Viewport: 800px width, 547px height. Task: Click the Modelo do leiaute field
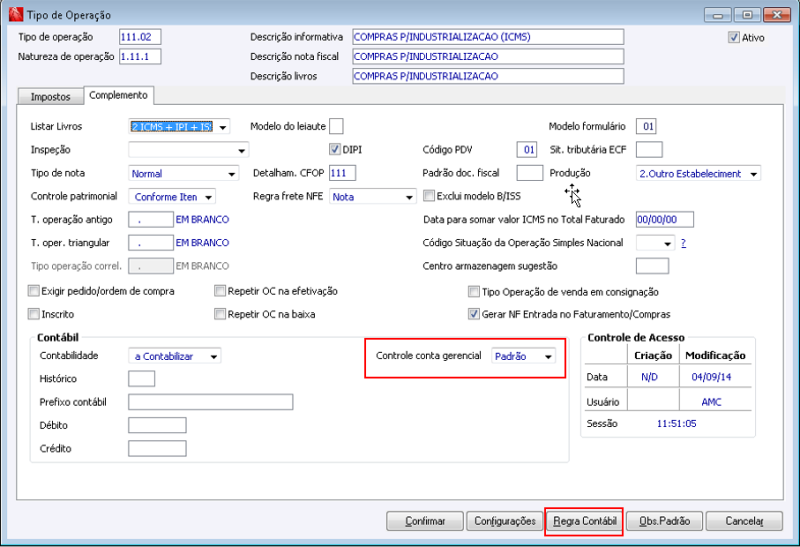coord(336,126)
